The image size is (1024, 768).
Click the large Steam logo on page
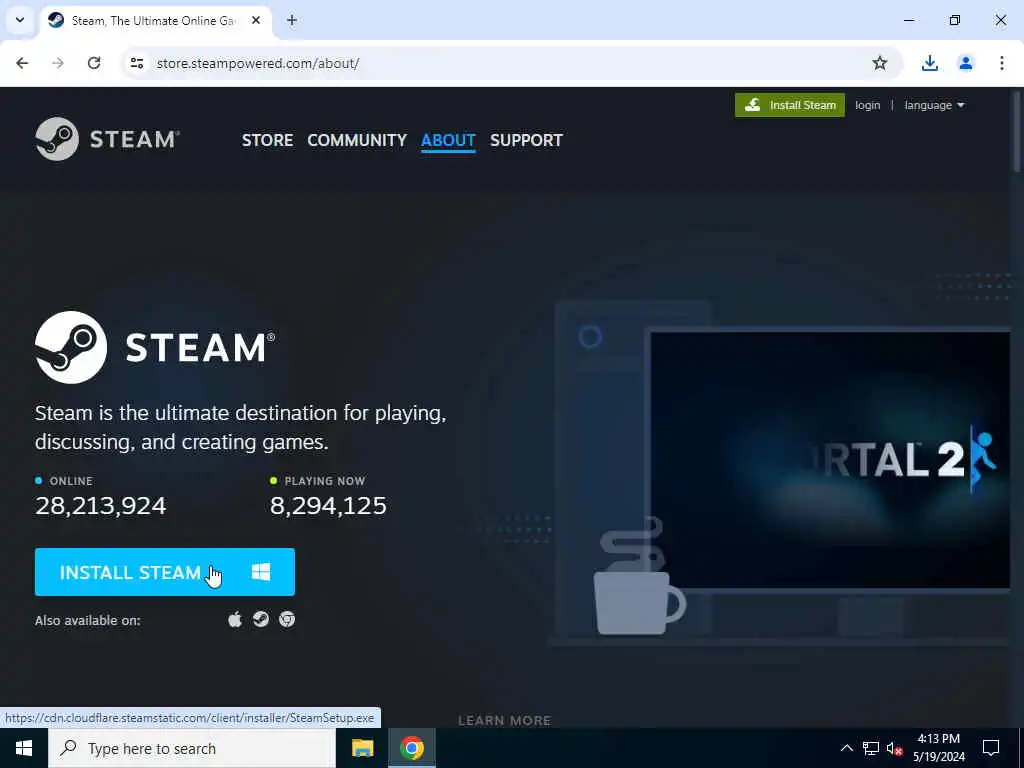click(155, 347)
